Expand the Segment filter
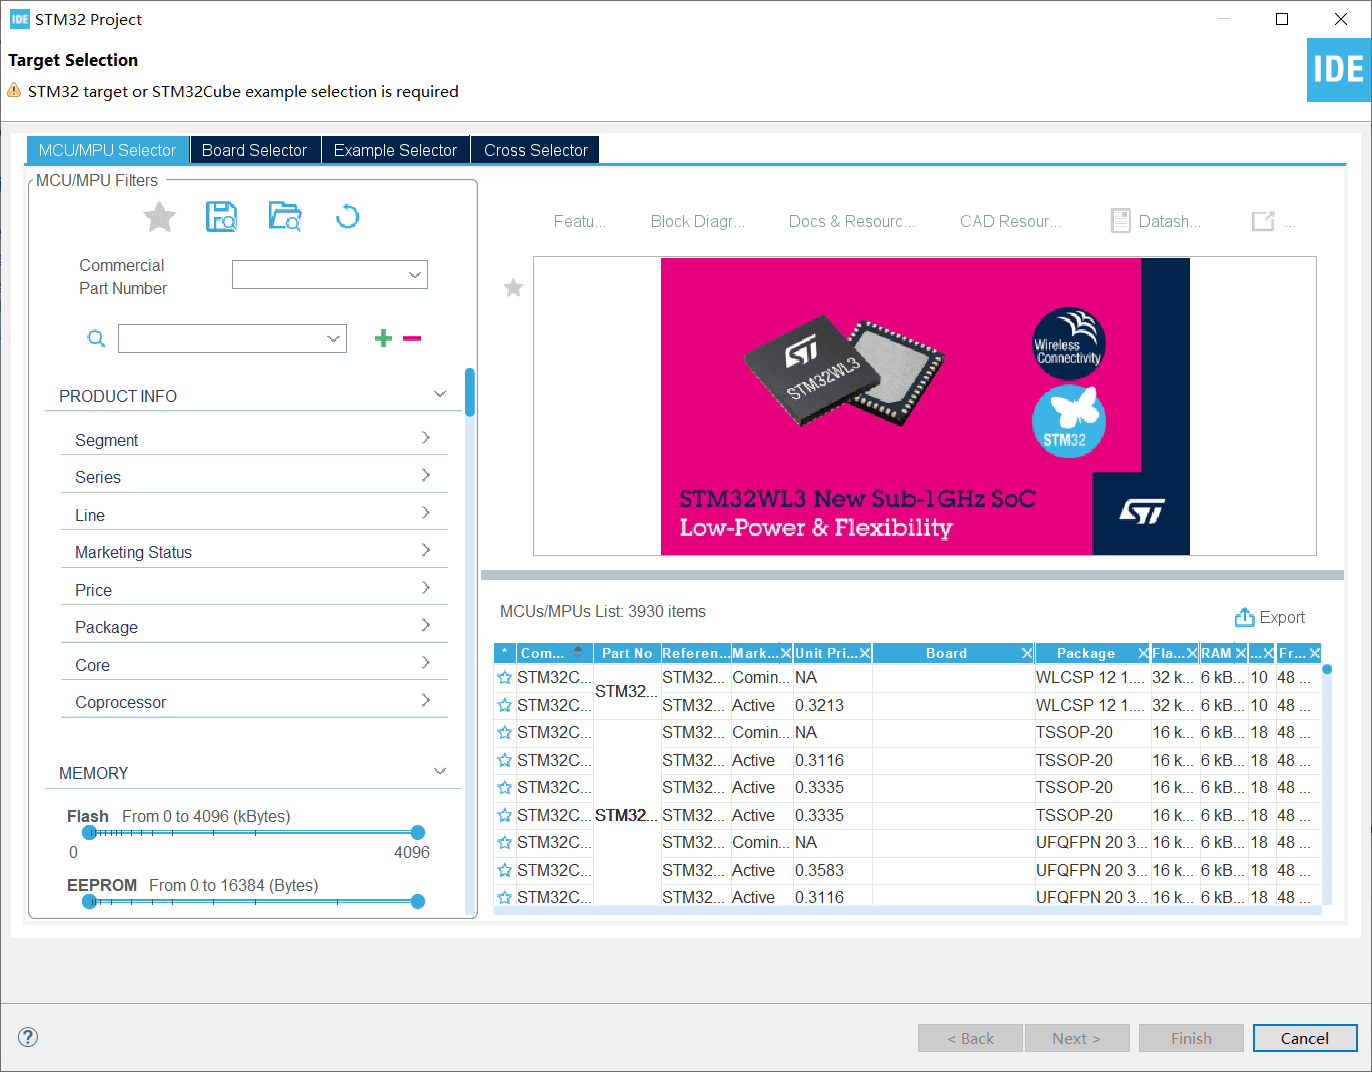This screenshot has height=1072, width=1372. click(x=426, y=438)
